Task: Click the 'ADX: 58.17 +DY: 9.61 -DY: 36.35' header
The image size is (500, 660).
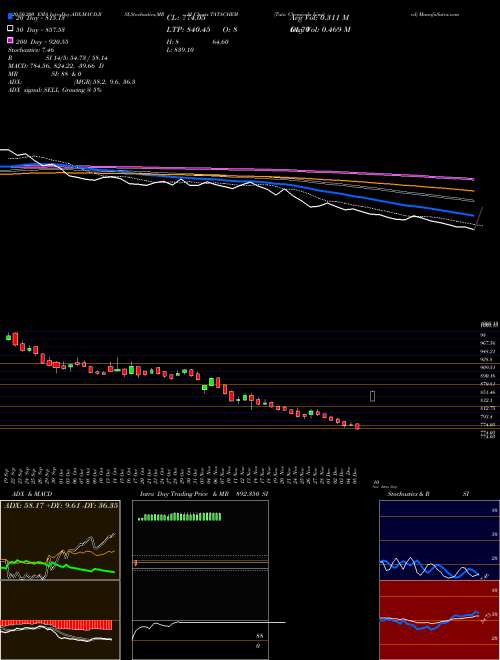Action: 61,505
